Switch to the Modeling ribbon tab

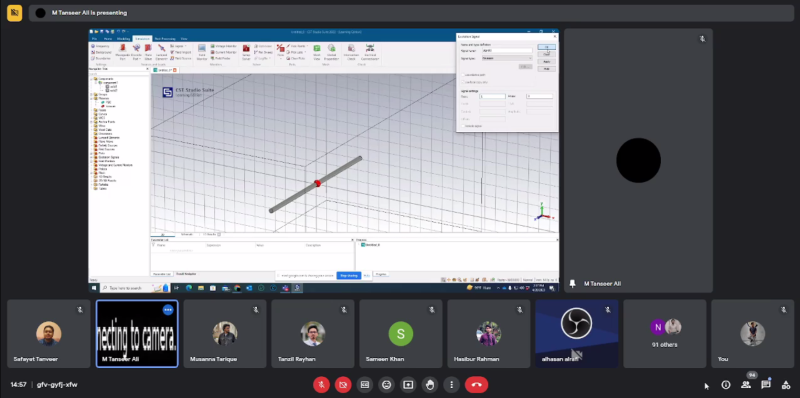(x=124, y=39)
